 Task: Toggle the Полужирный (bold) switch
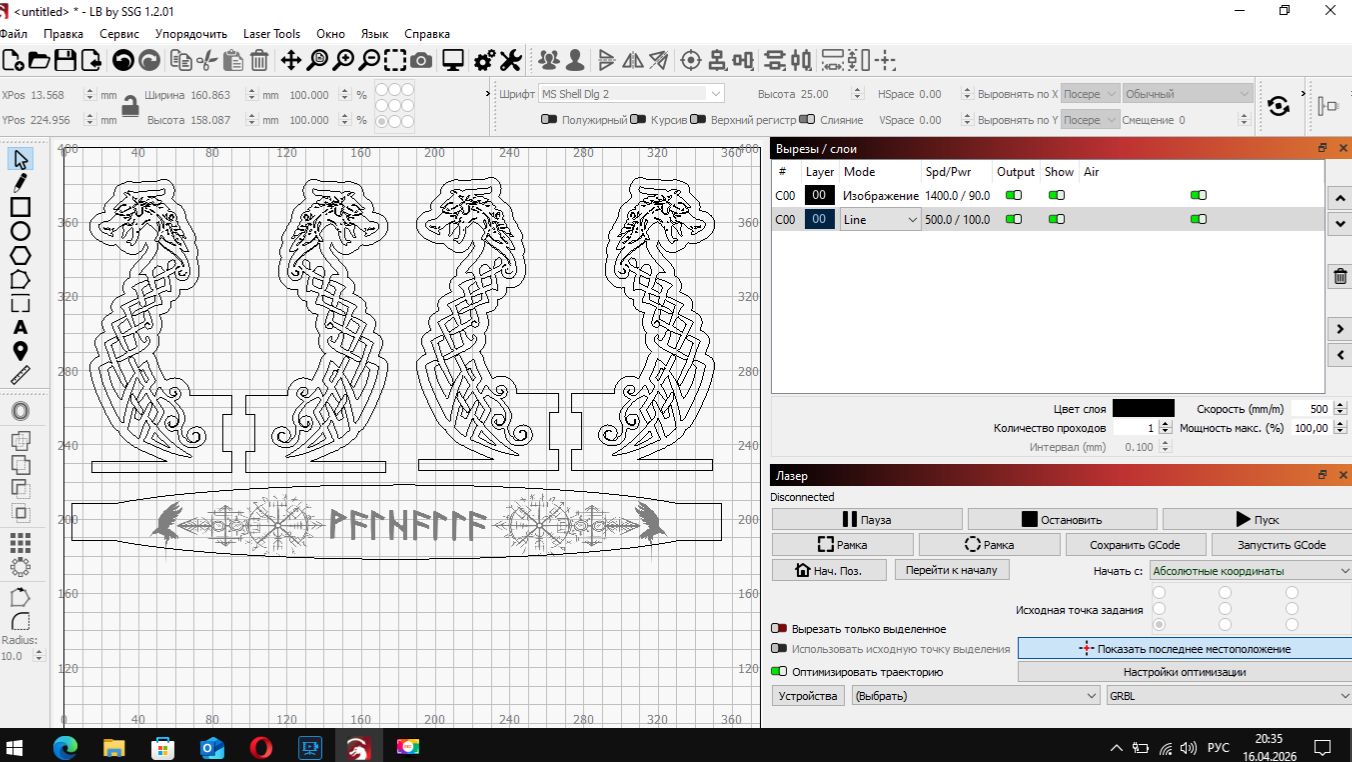coord(549,120)
